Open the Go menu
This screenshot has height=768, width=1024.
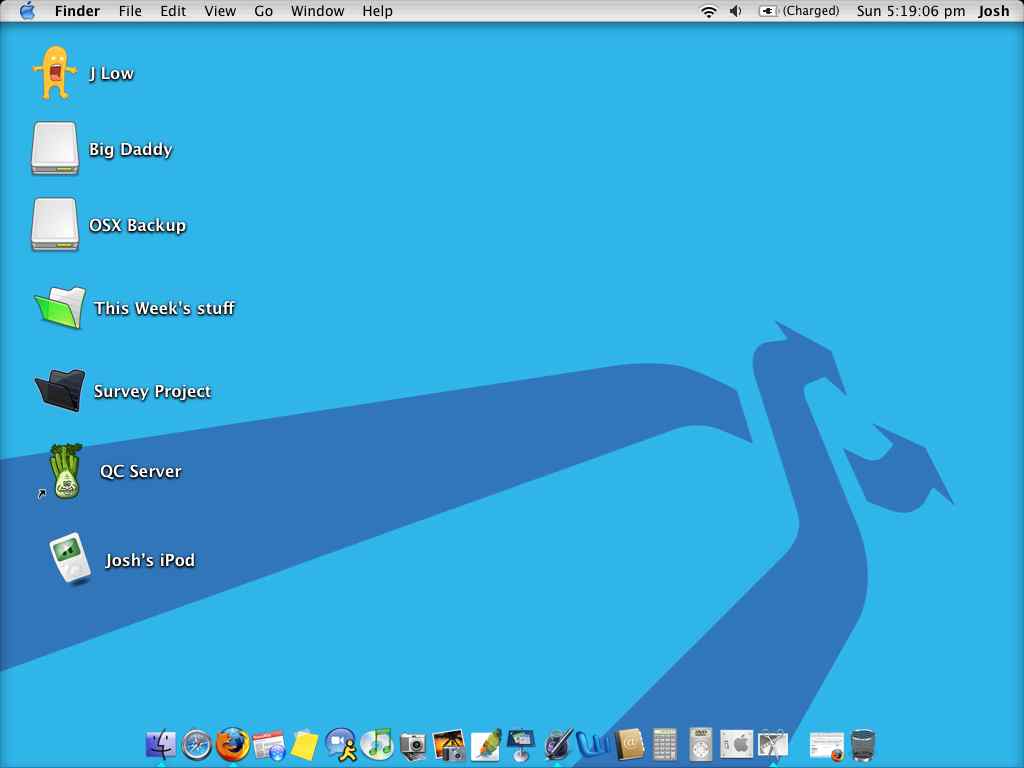tap(263, 11)
